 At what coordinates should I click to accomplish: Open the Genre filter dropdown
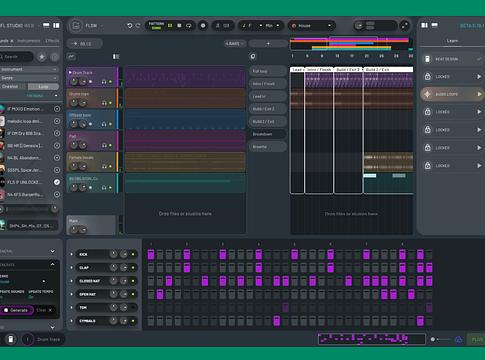[29, 78]
